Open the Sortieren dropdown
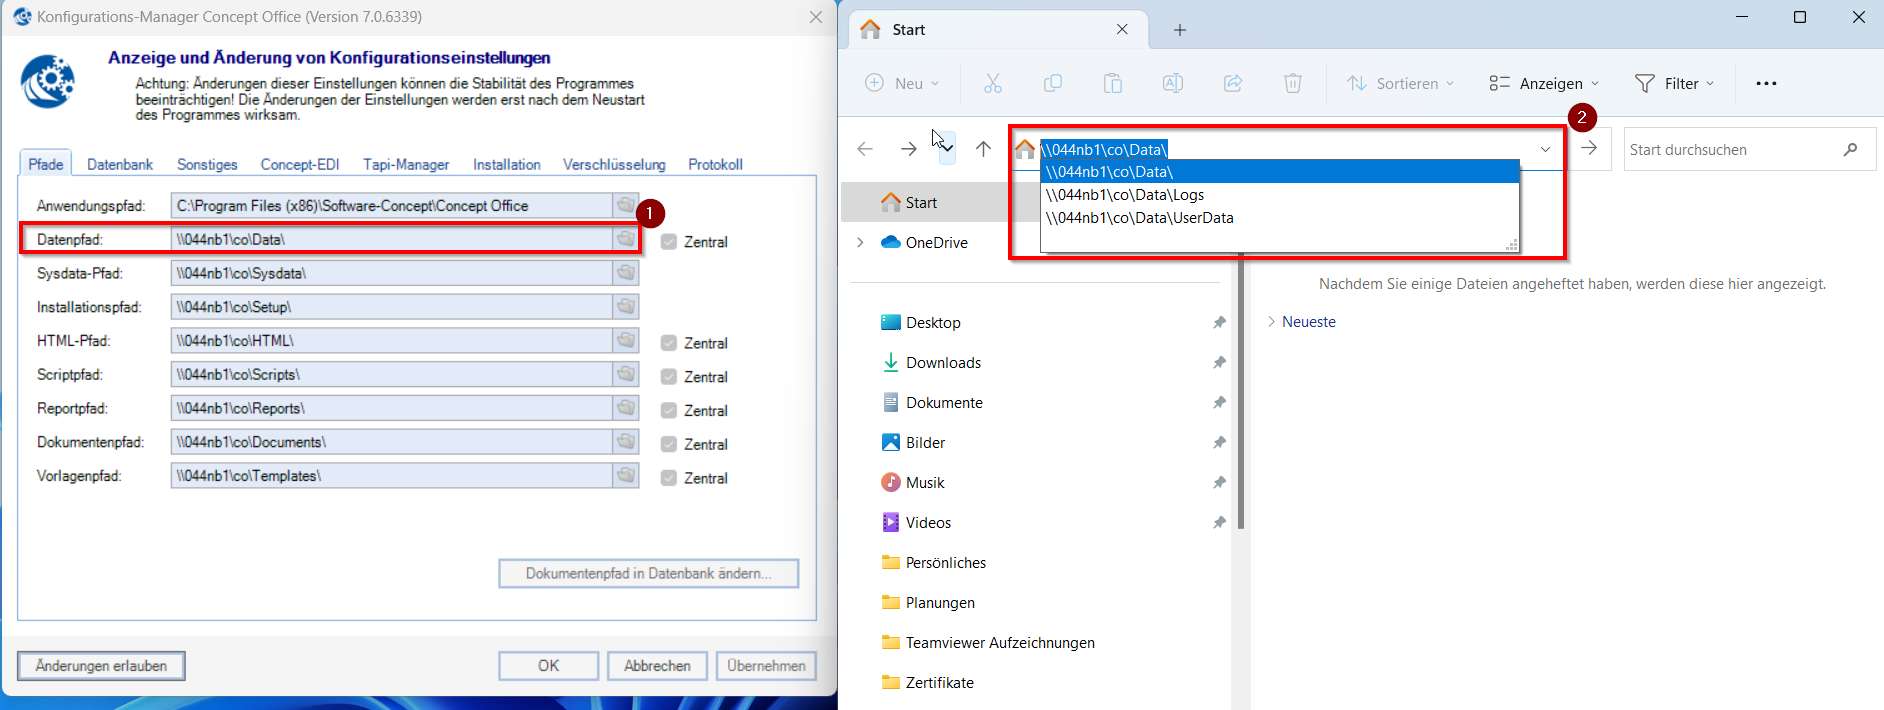 pos(1401,83)
